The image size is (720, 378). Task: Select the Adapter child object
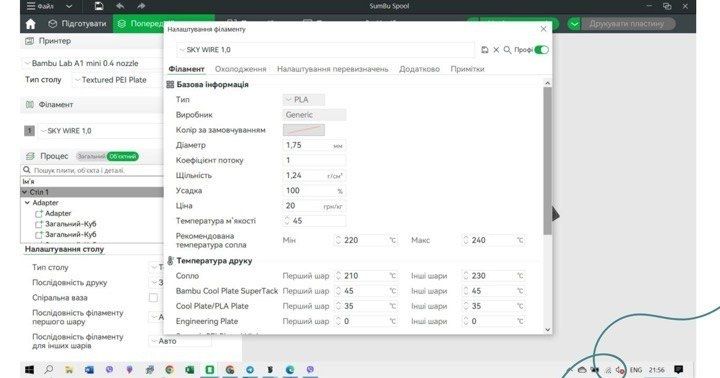pyautogui.click(x=58, y=213)
